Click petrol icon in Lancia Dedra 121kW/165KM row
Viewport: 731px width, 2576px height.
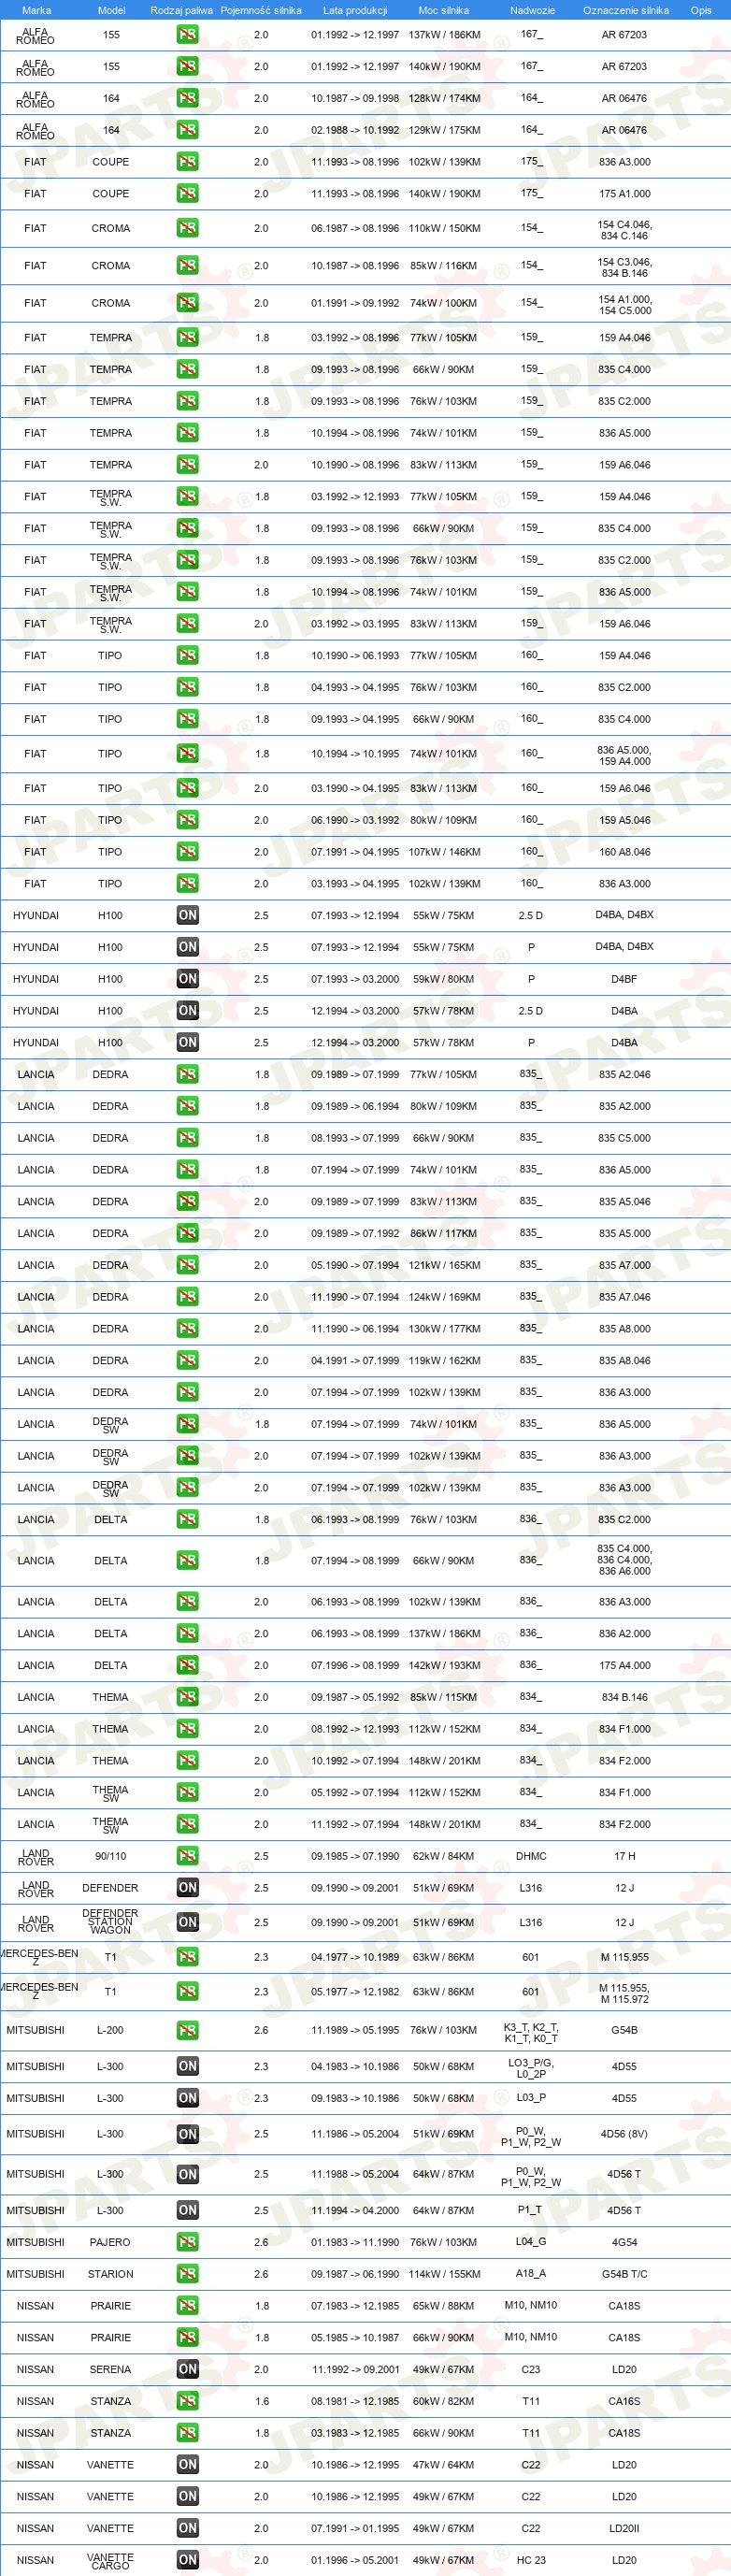point(187,1265)
